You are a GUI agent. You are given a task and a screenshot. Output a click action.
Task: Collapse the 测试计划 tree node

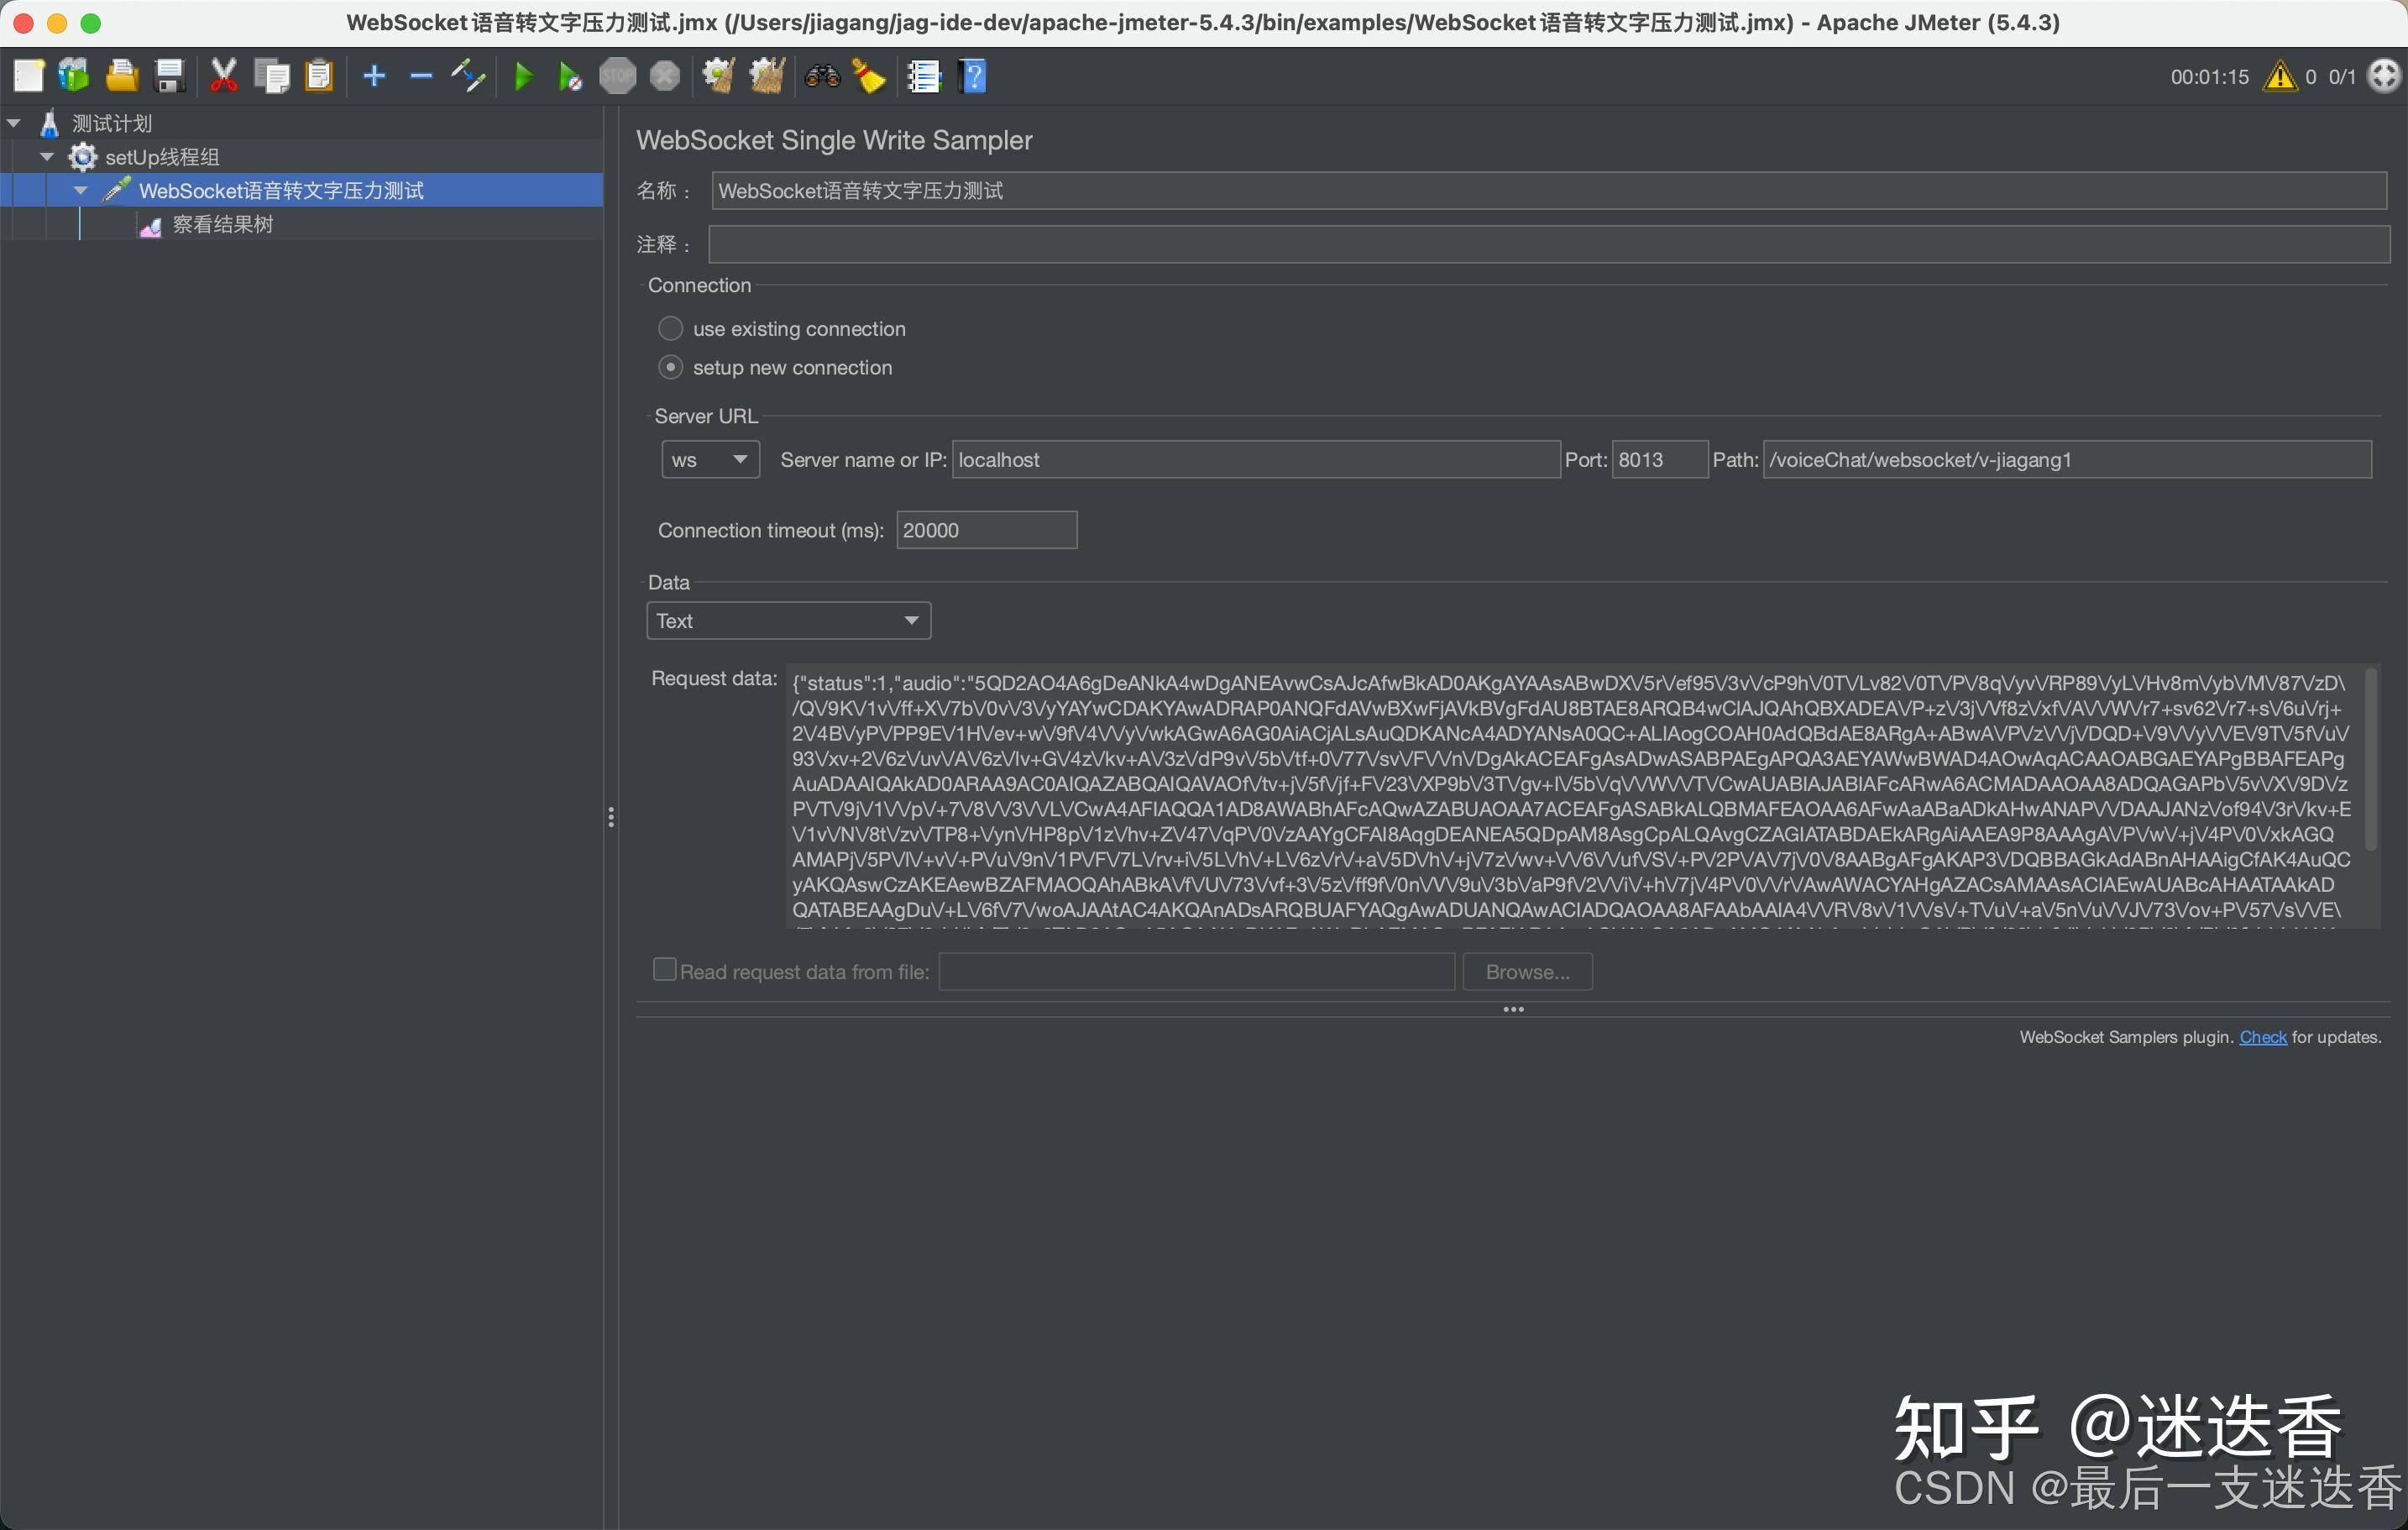tap(14, 124)
